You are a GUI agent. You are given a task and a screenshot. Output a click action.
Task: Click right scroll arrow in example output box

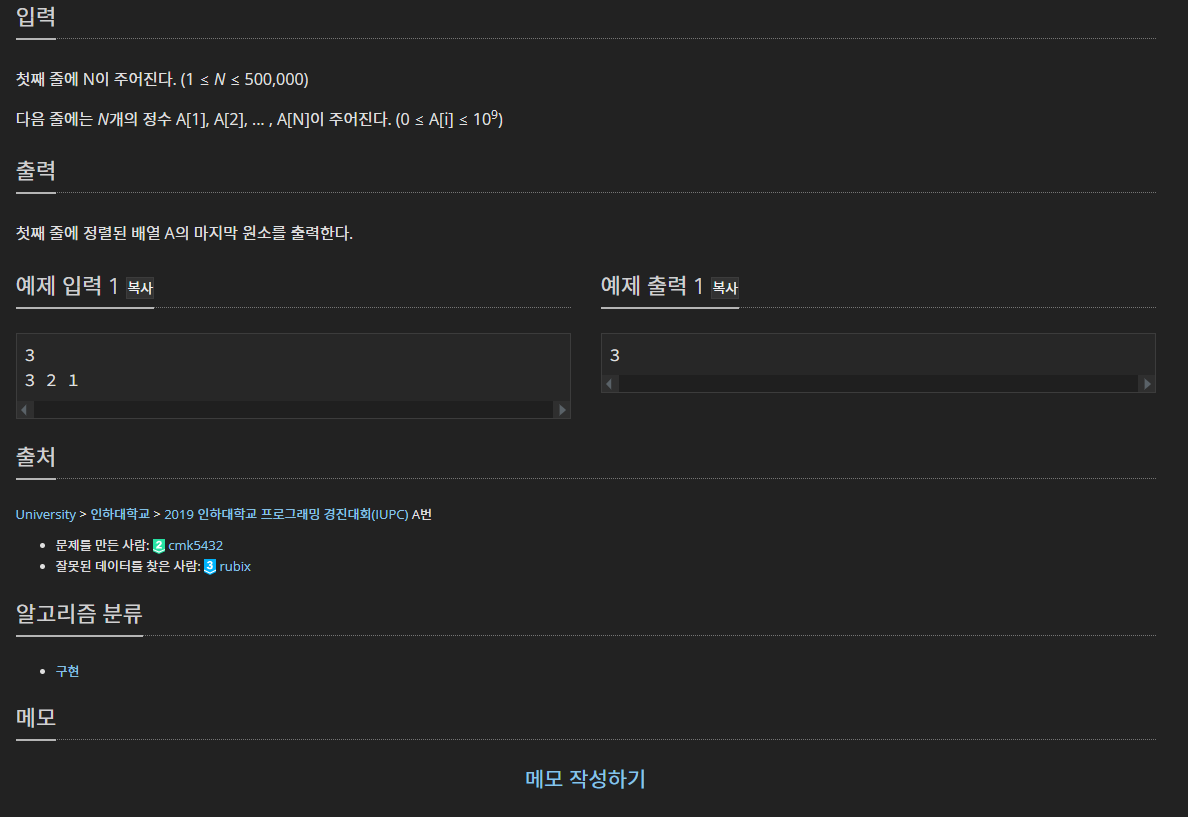pyautogui.click(x=1147, y=383)
